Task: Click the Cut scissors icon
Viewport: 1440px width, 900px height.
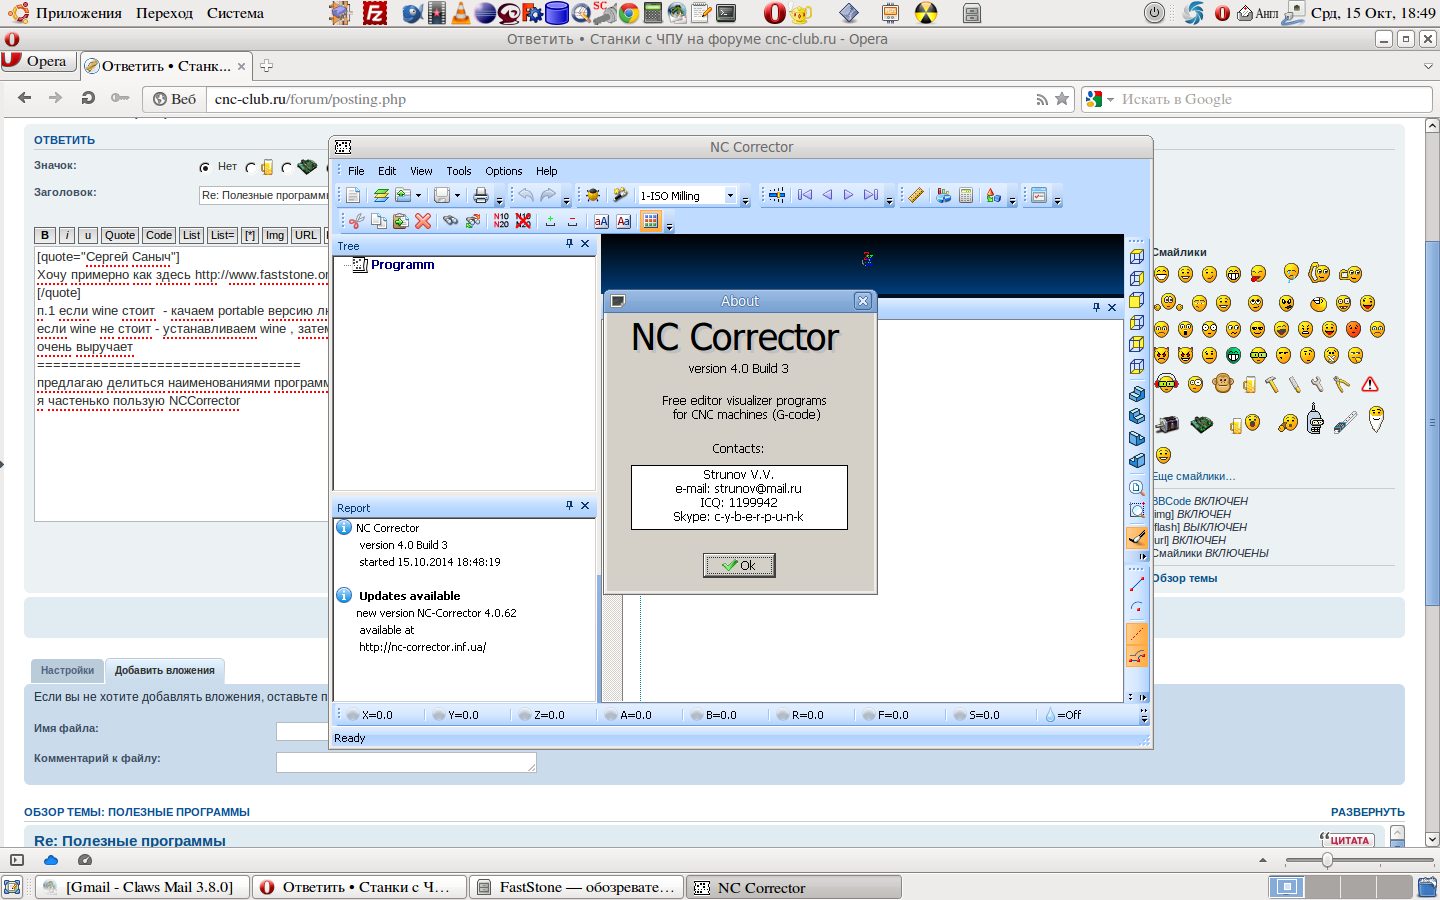Action: pyautogui.click(x=356, y=221)
